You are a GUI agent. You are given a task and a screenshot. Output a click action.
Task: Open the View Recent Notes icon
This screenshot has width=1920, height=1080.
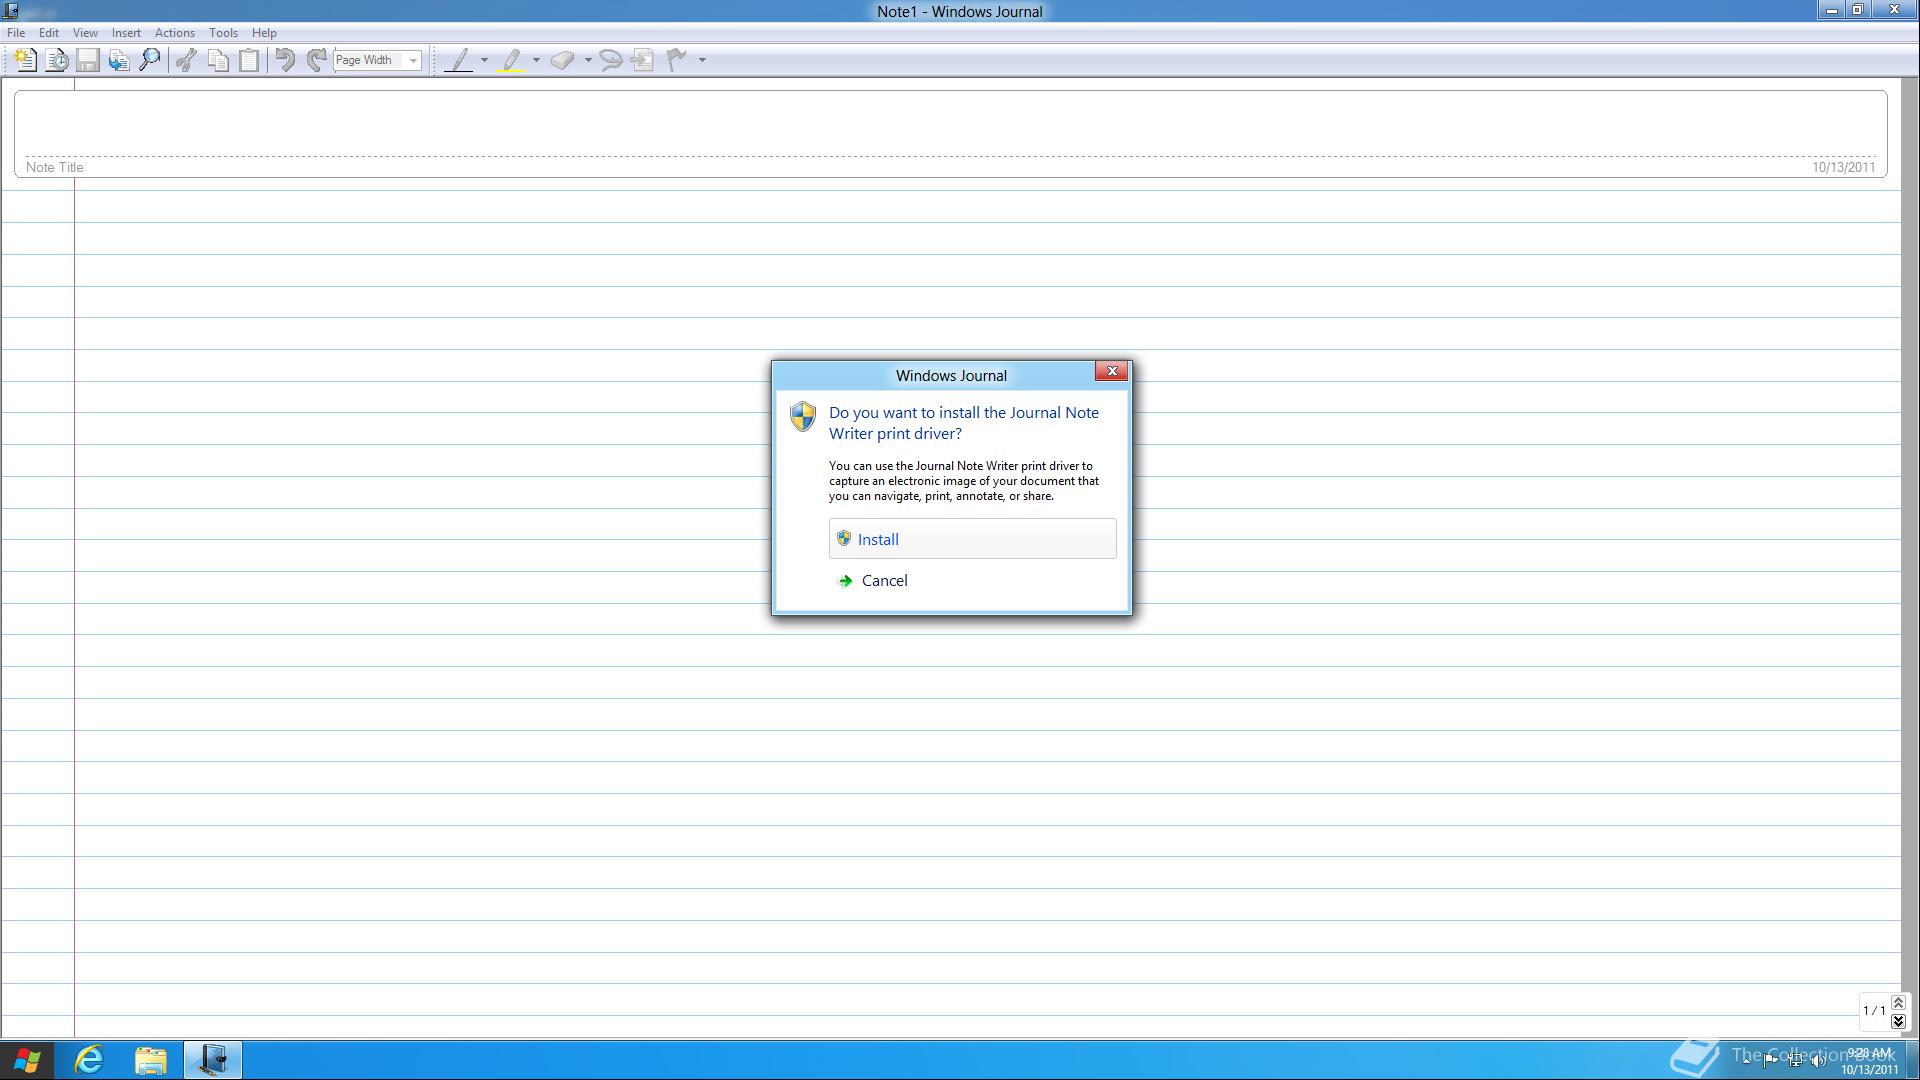pos(57,60)
